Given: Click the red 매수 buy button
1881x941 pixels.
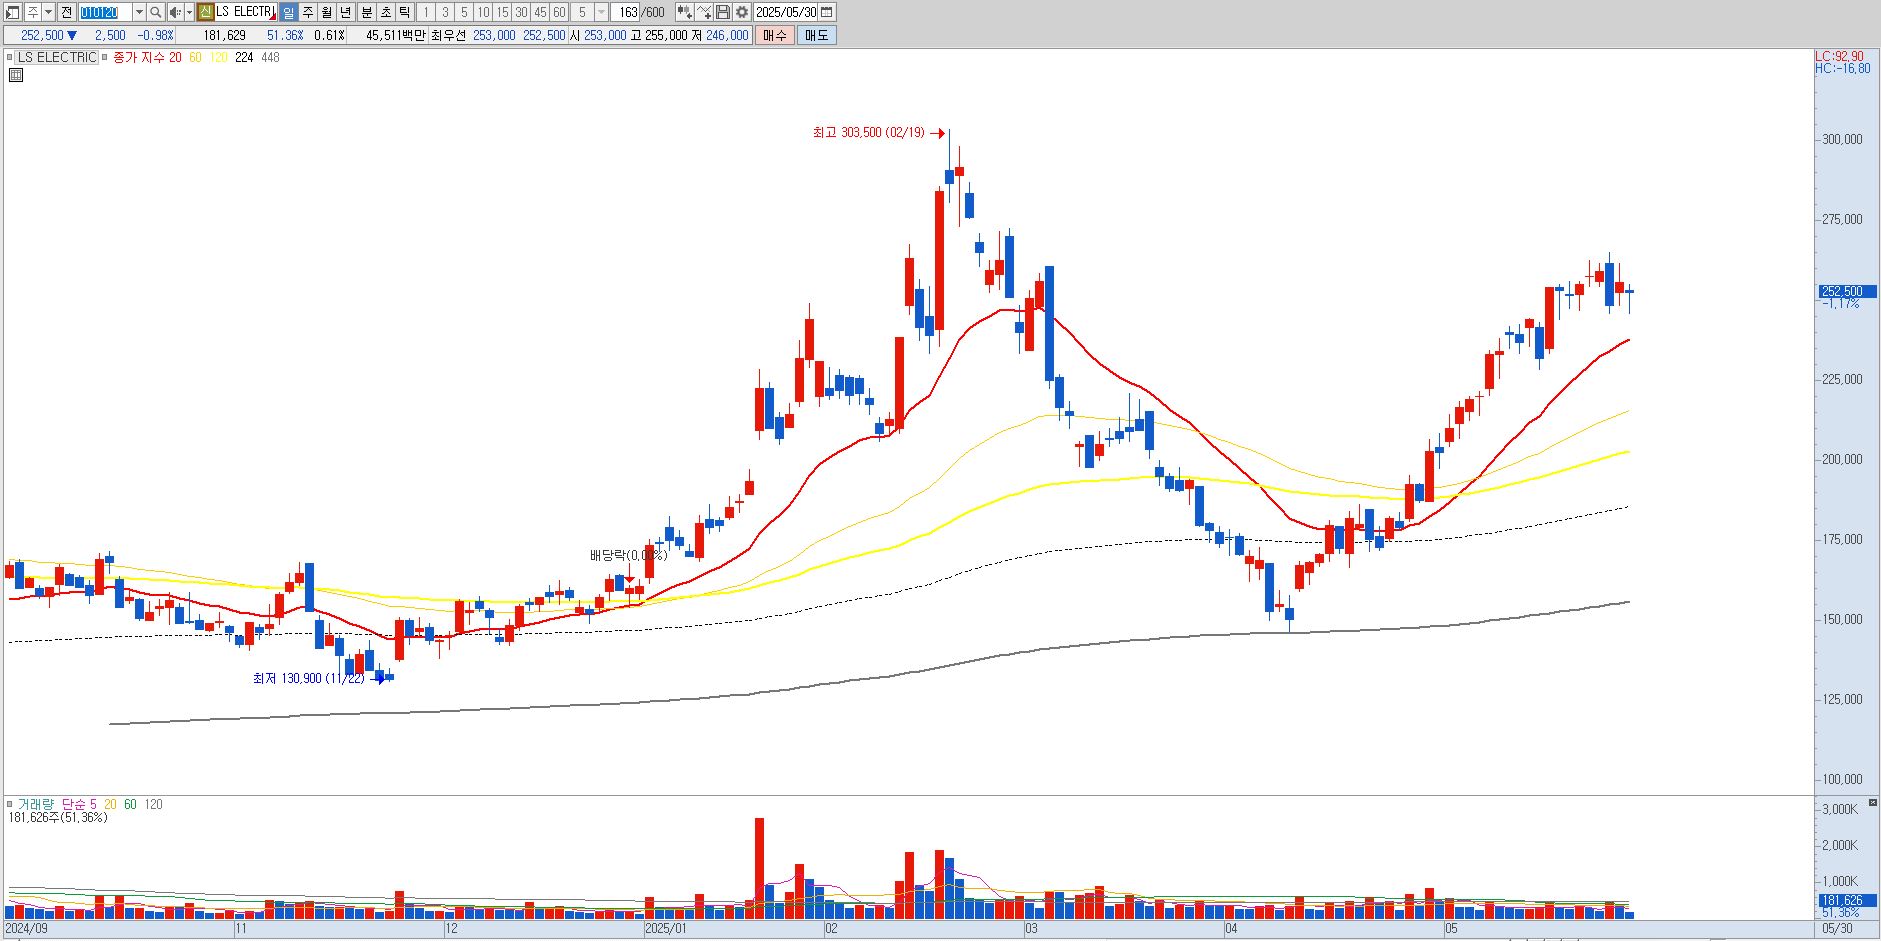Looking at the screenshot, I should [774, 35].
